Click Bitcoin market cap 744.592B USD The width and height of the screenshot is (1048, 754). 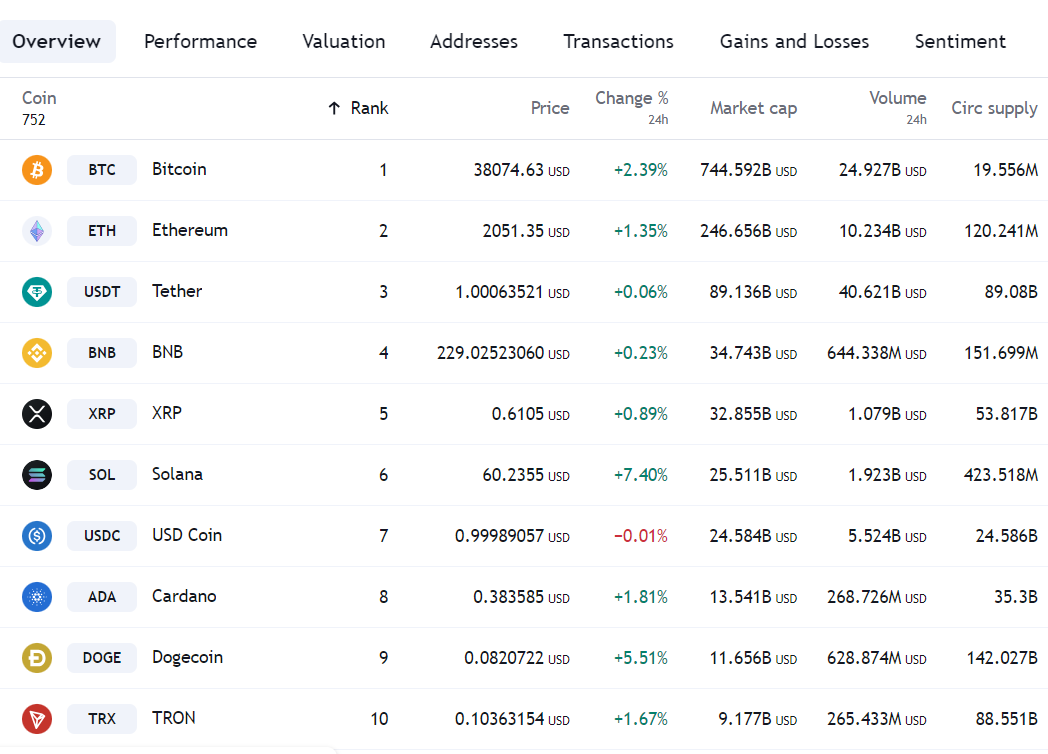click(x=749, y=170)
